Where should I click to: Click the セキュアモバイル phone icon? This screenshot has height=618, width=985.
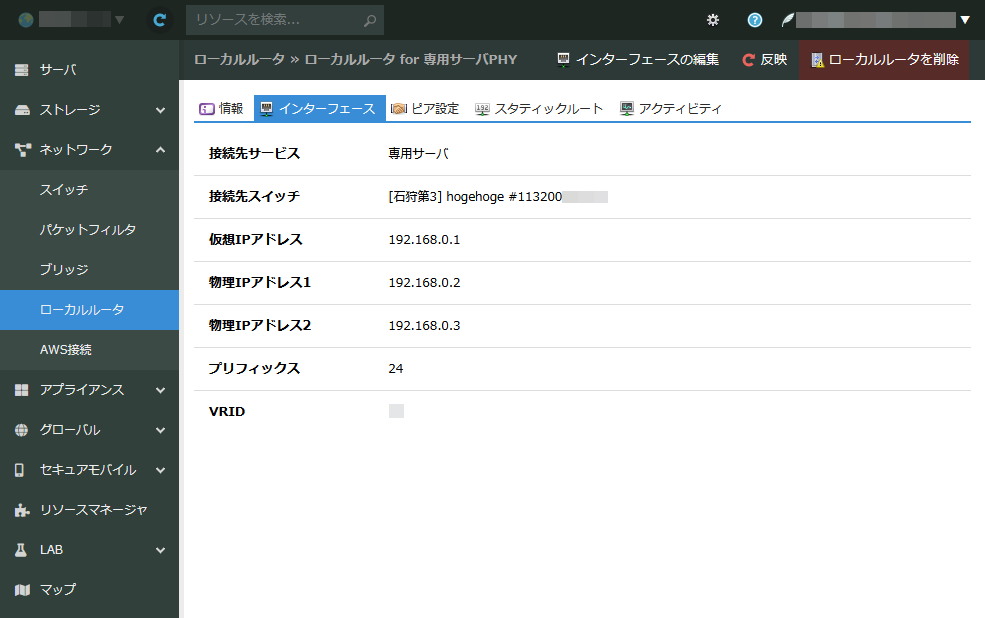pos(19,470)
